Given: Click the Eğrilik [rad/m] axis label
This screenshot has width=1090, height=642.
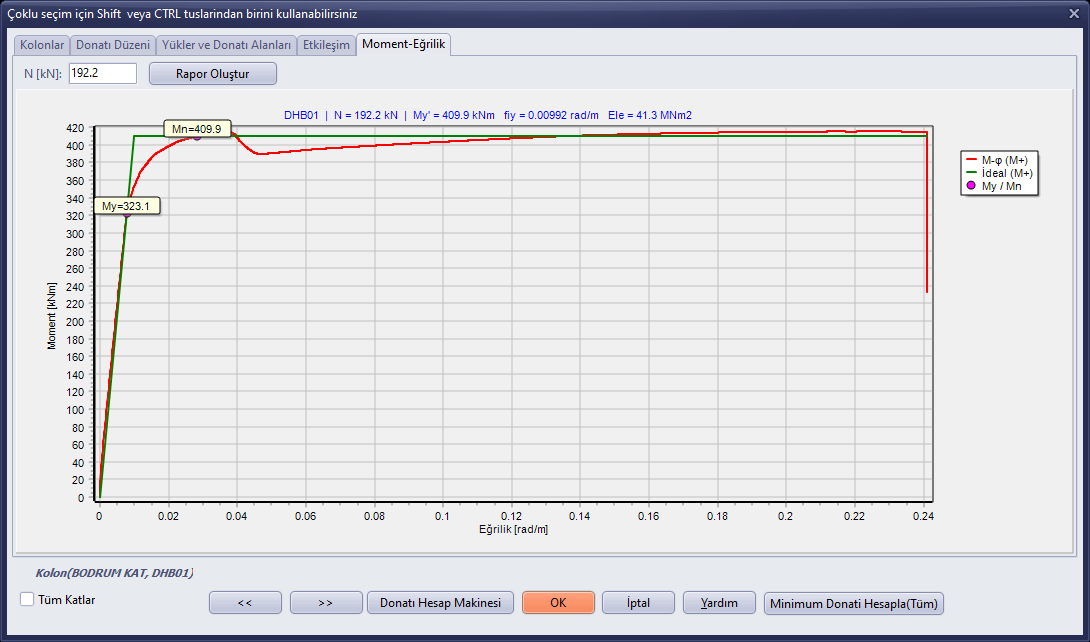Looking at the screenshot, I should [513, 529].
